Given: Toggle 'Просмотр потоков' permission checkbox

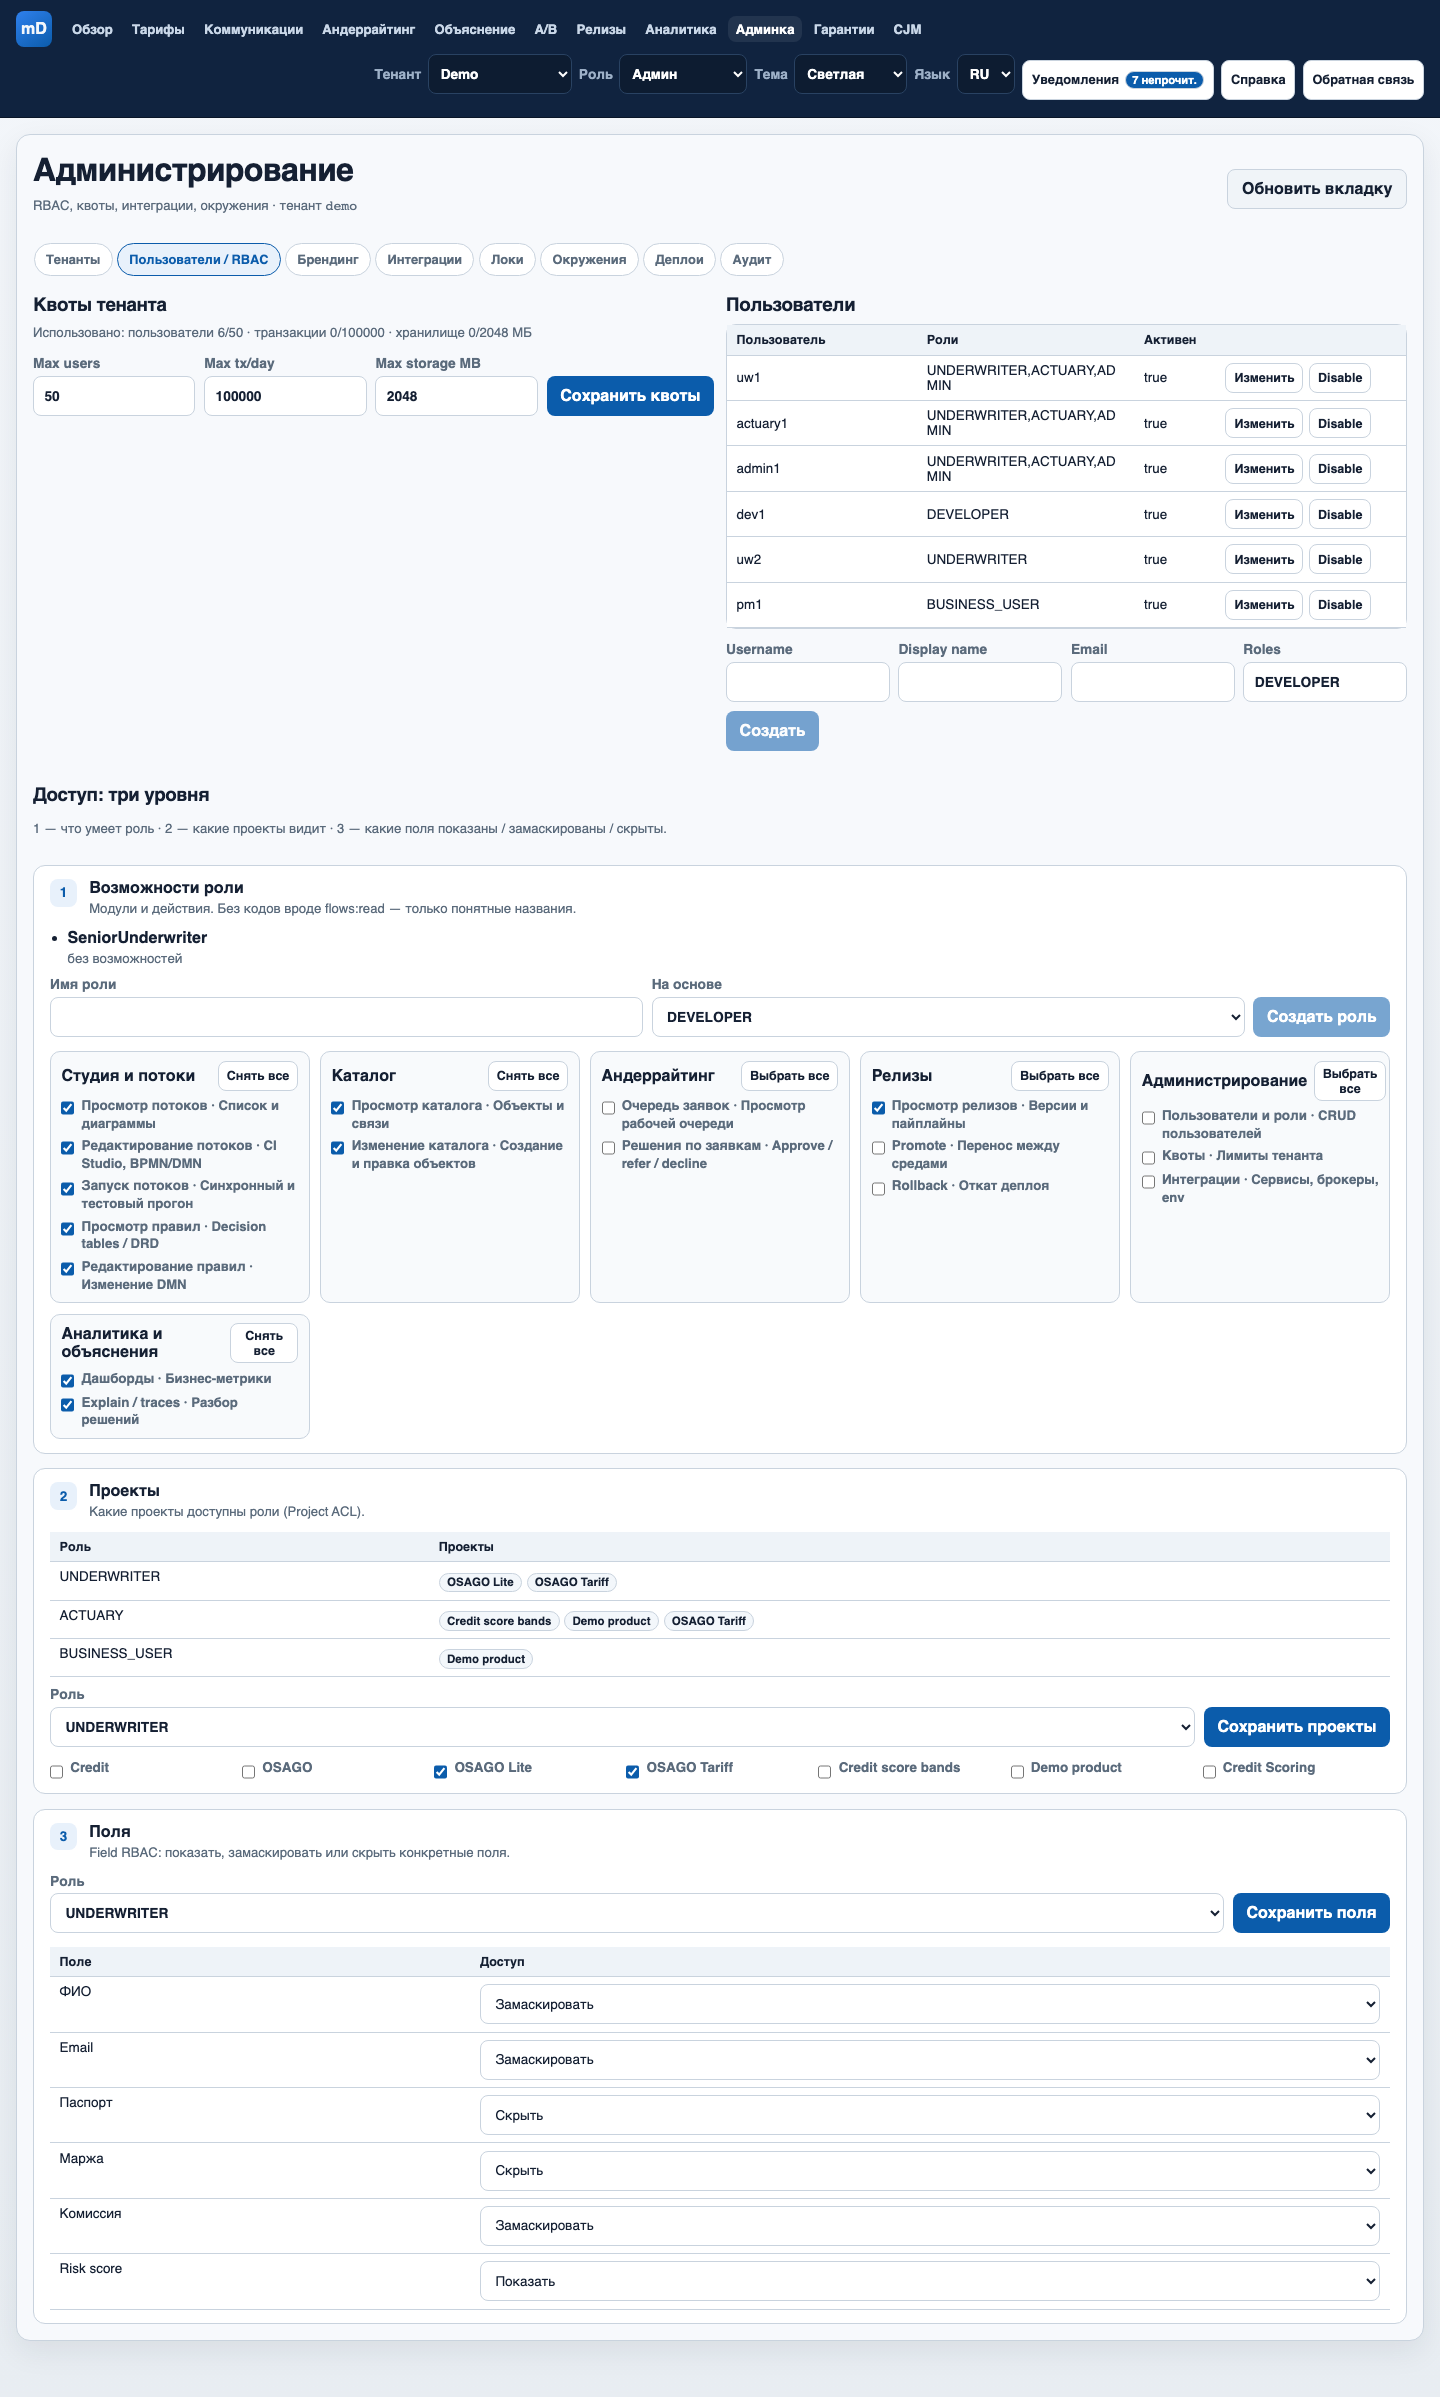Looking at the screenshot, I should [x=68, y=1107].
